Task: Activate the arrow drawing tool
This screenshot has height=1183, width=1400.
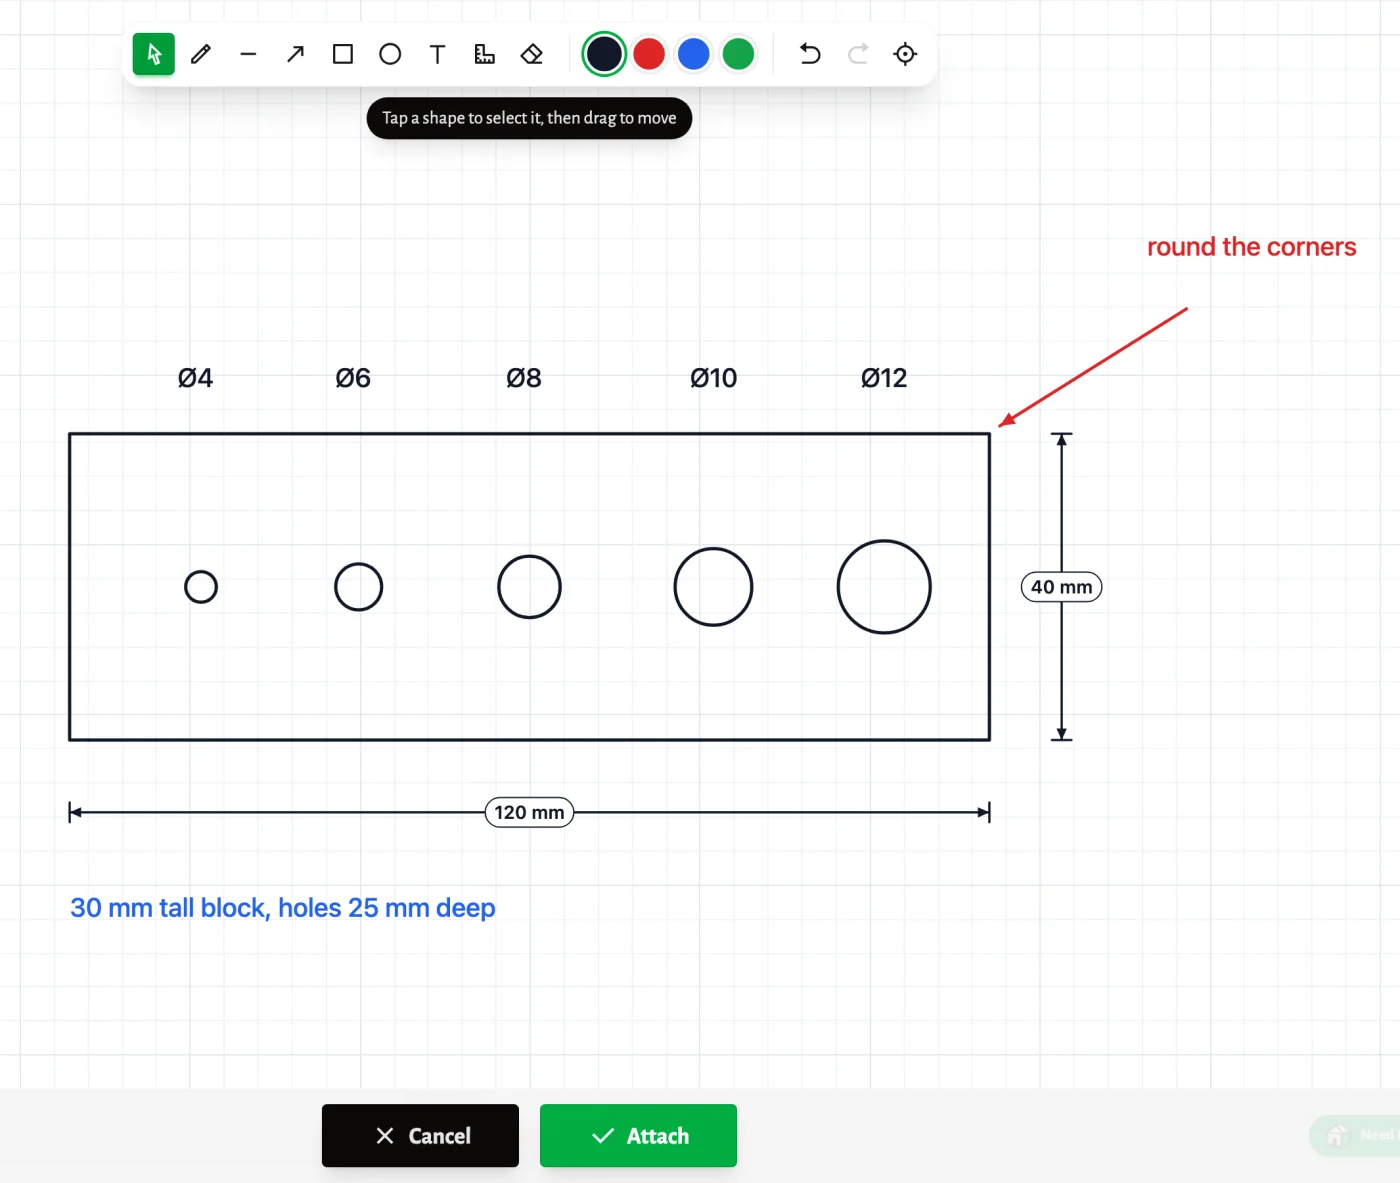Action: 295,54
